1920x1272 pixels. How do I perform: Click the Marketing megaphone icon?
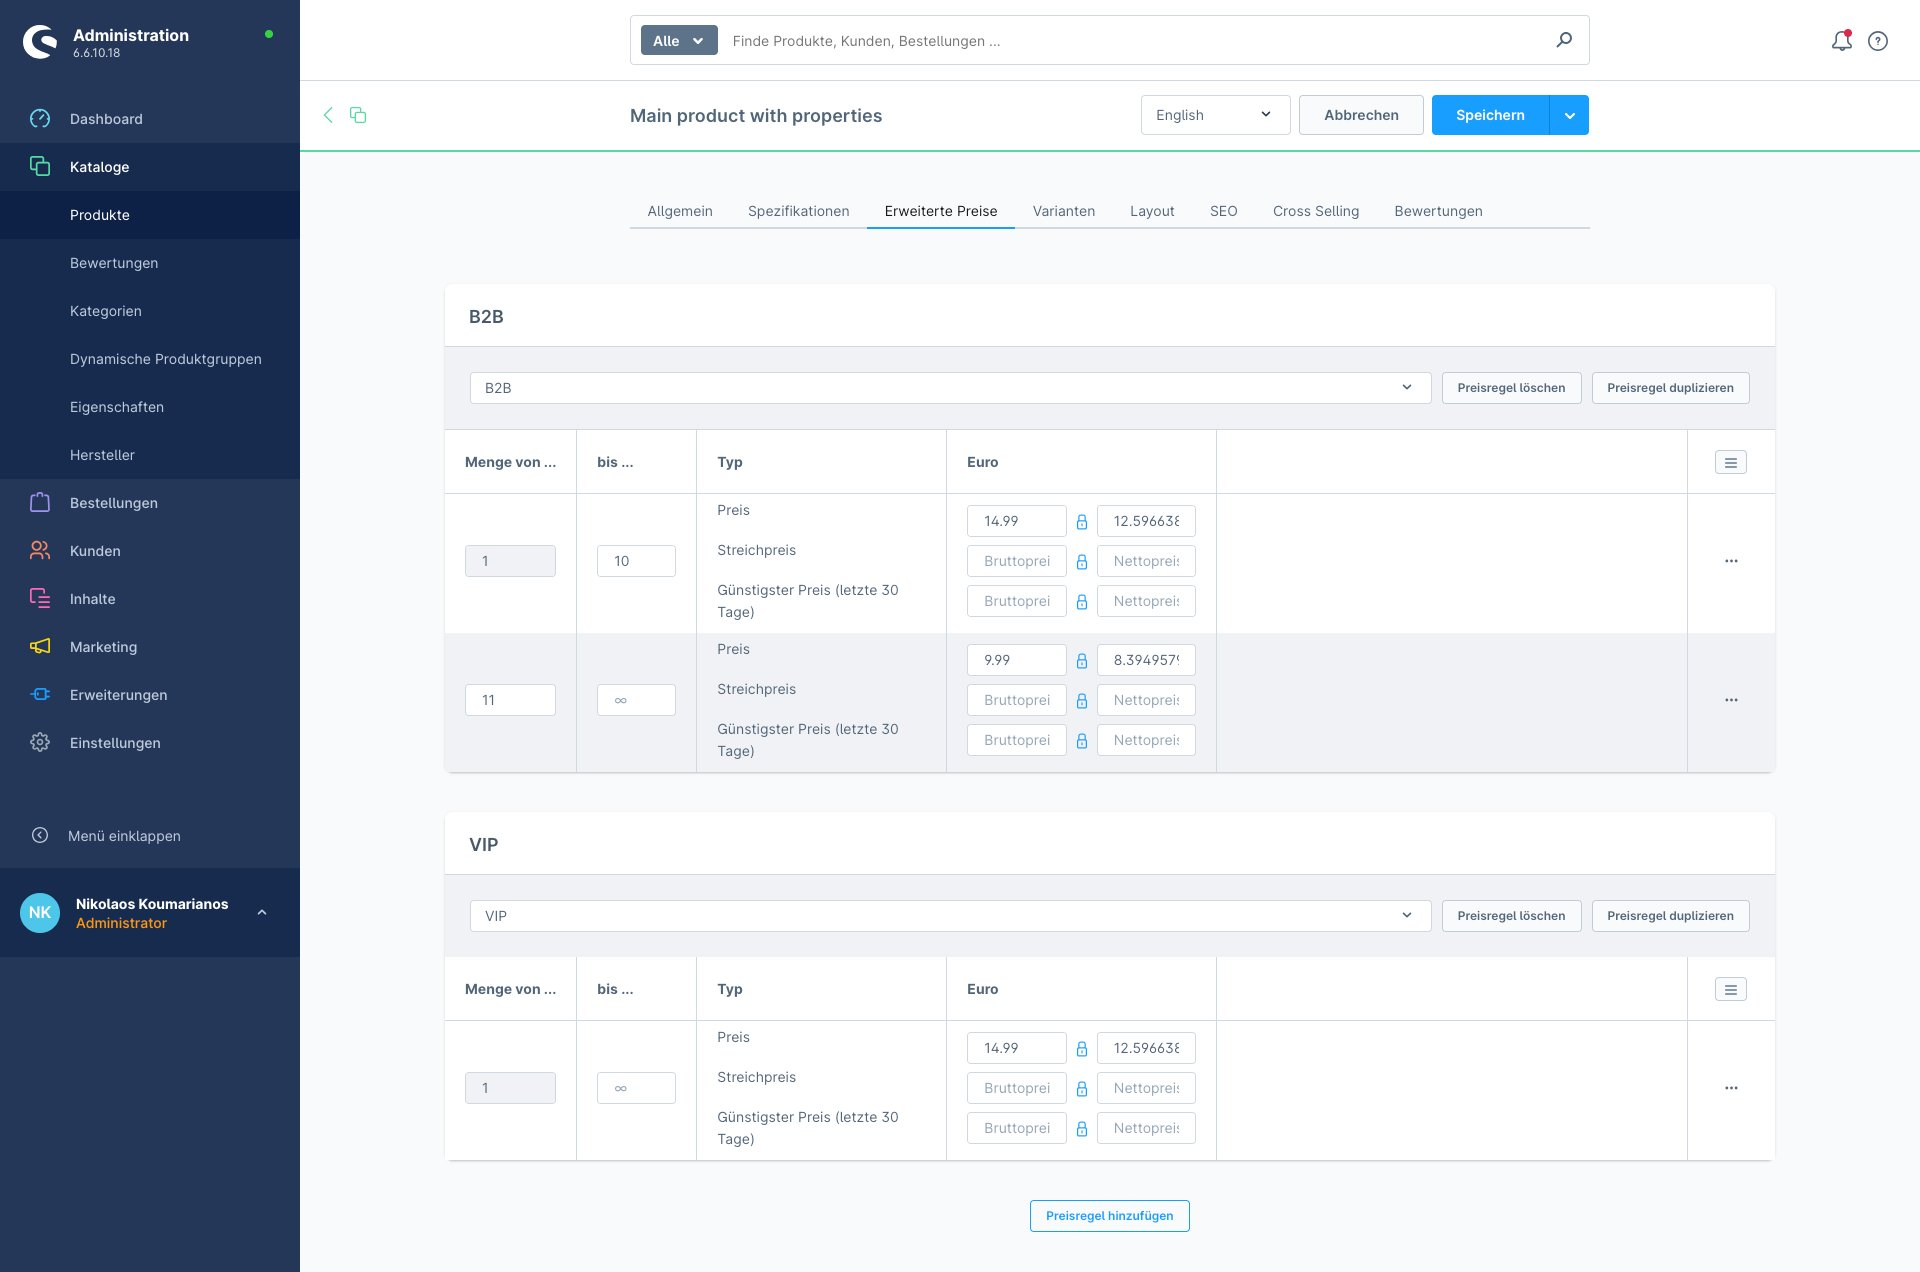40,647
